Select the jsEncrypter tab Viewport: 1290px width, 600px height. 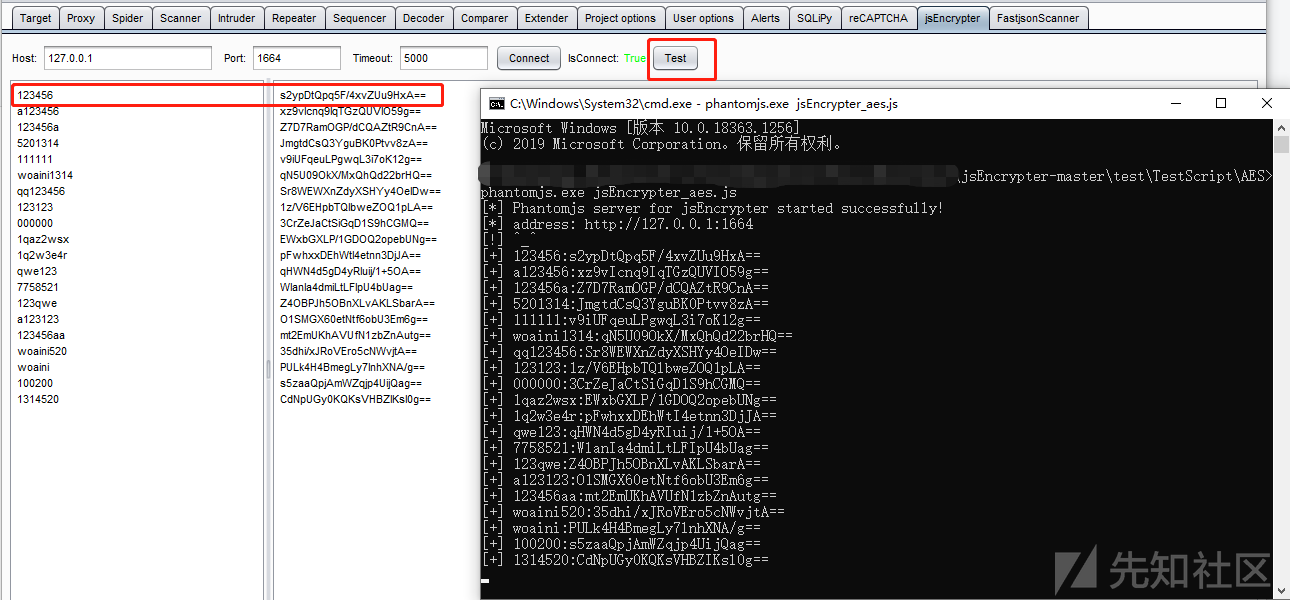click(x=953, y=18)
